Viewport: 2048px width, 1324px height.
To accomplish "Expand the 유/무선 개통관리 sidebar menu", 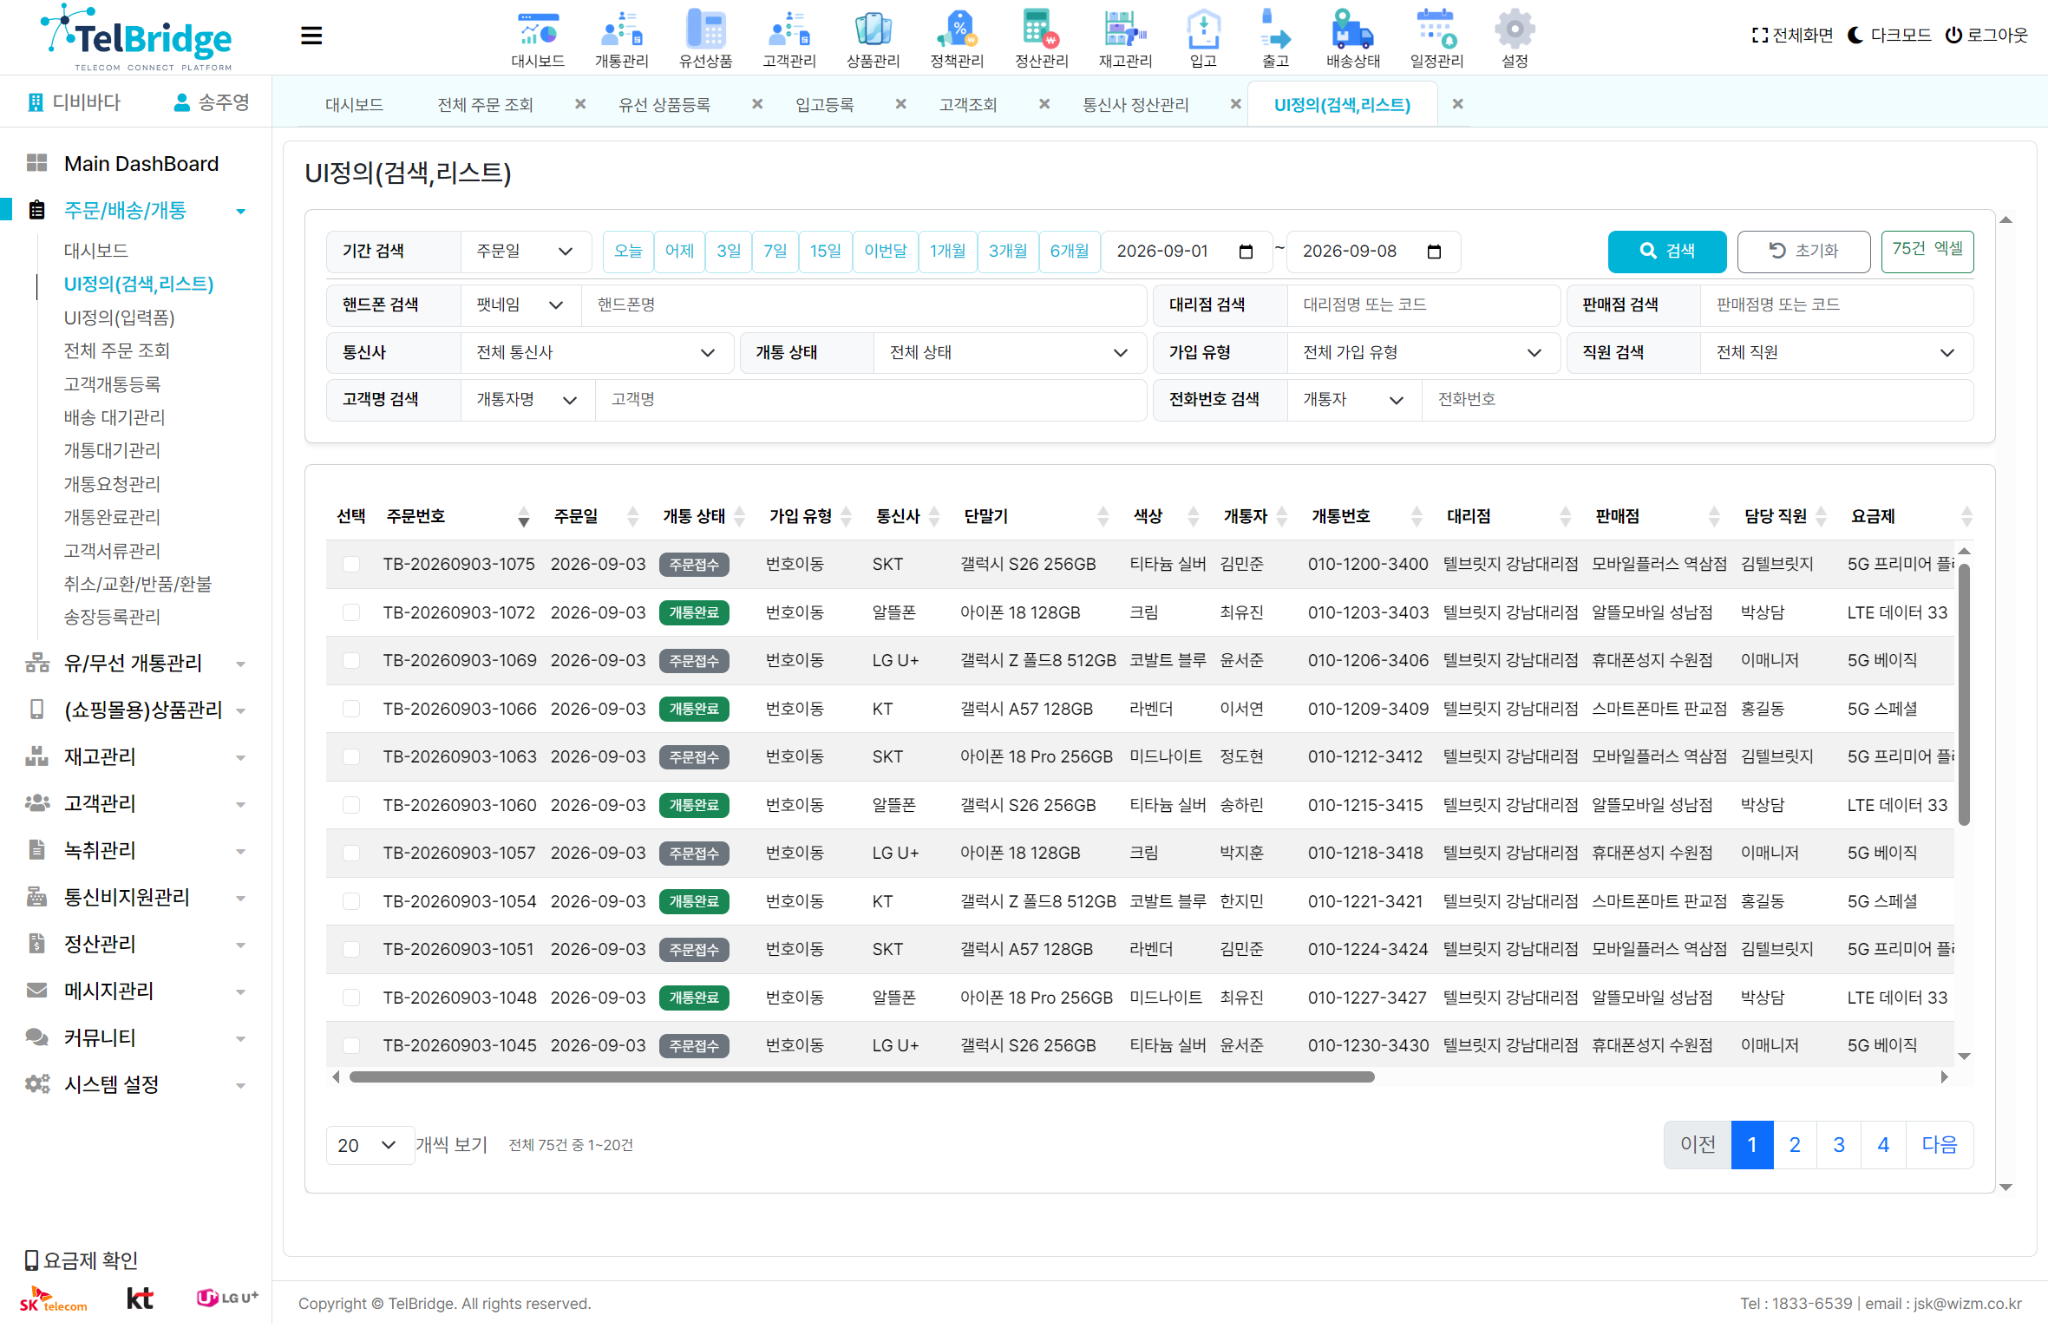I will 135,663.
